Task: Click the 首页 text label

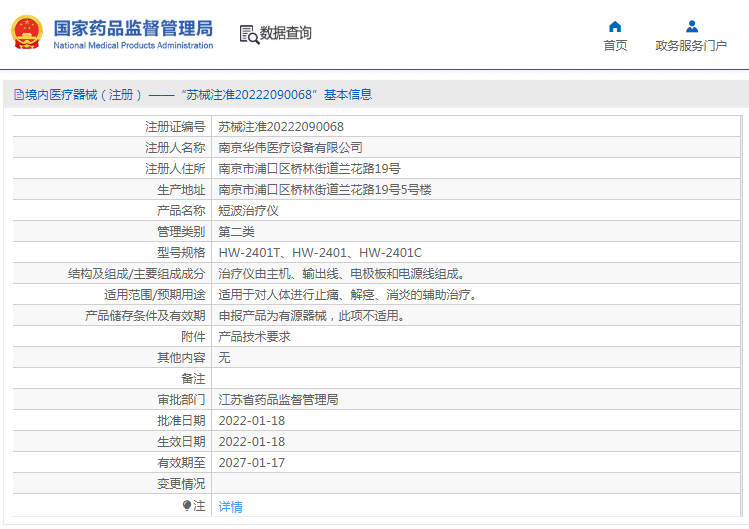Action: (x=615, y=45)
